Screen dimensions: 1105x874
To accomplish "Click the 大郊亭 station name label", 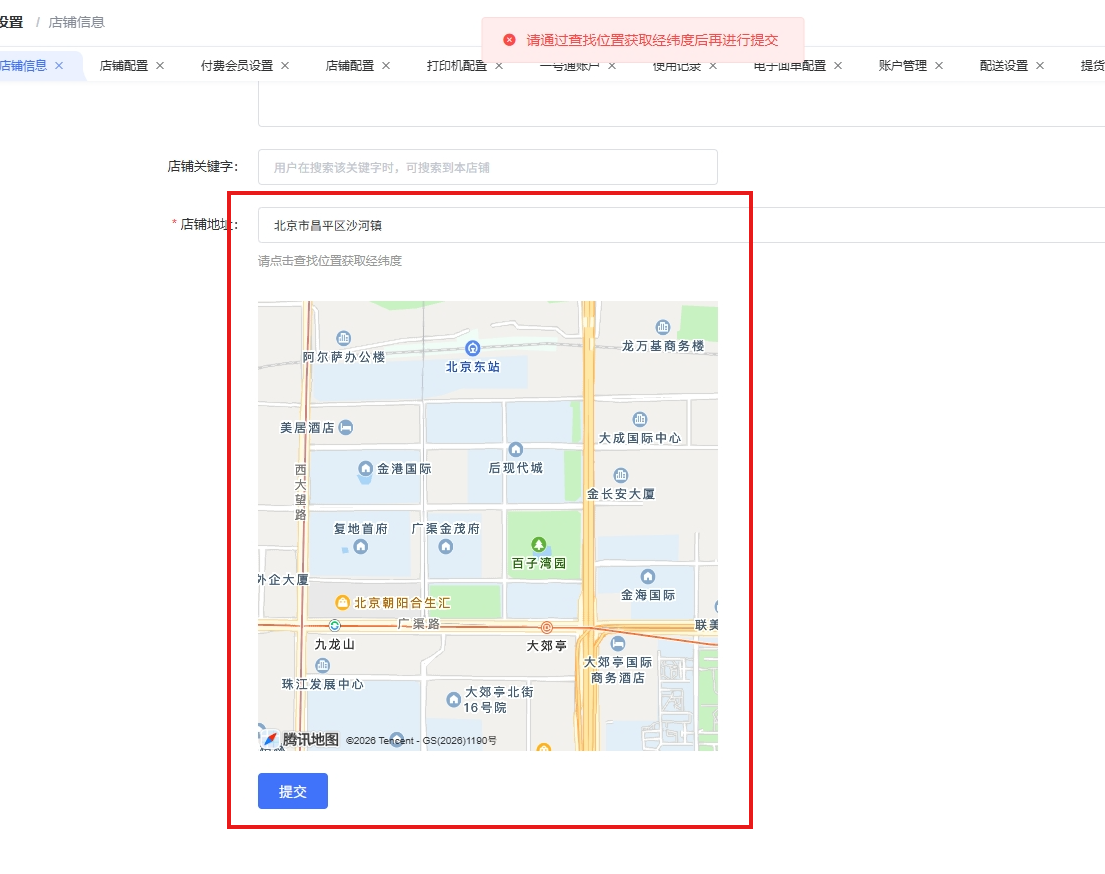I will [547, 646].
